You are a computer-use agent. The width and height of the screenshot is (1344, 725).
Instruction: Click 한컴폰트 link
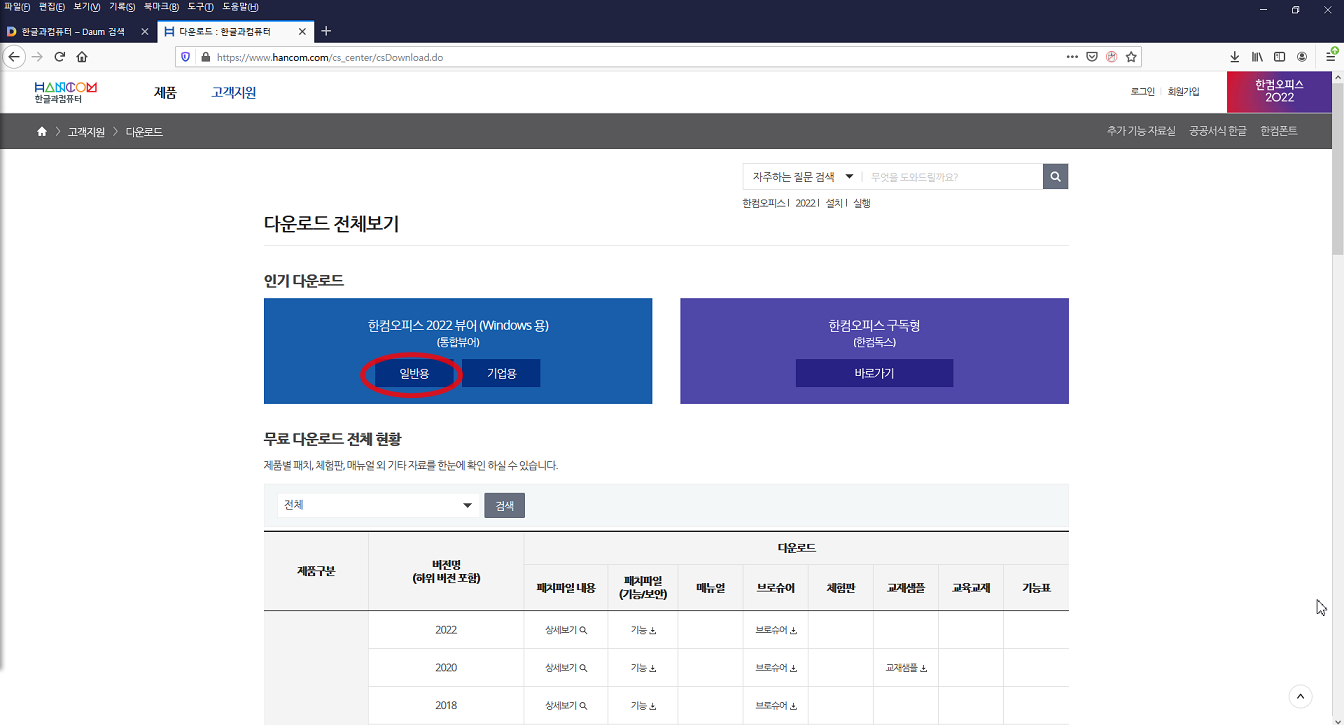[x=1278, y=131]
